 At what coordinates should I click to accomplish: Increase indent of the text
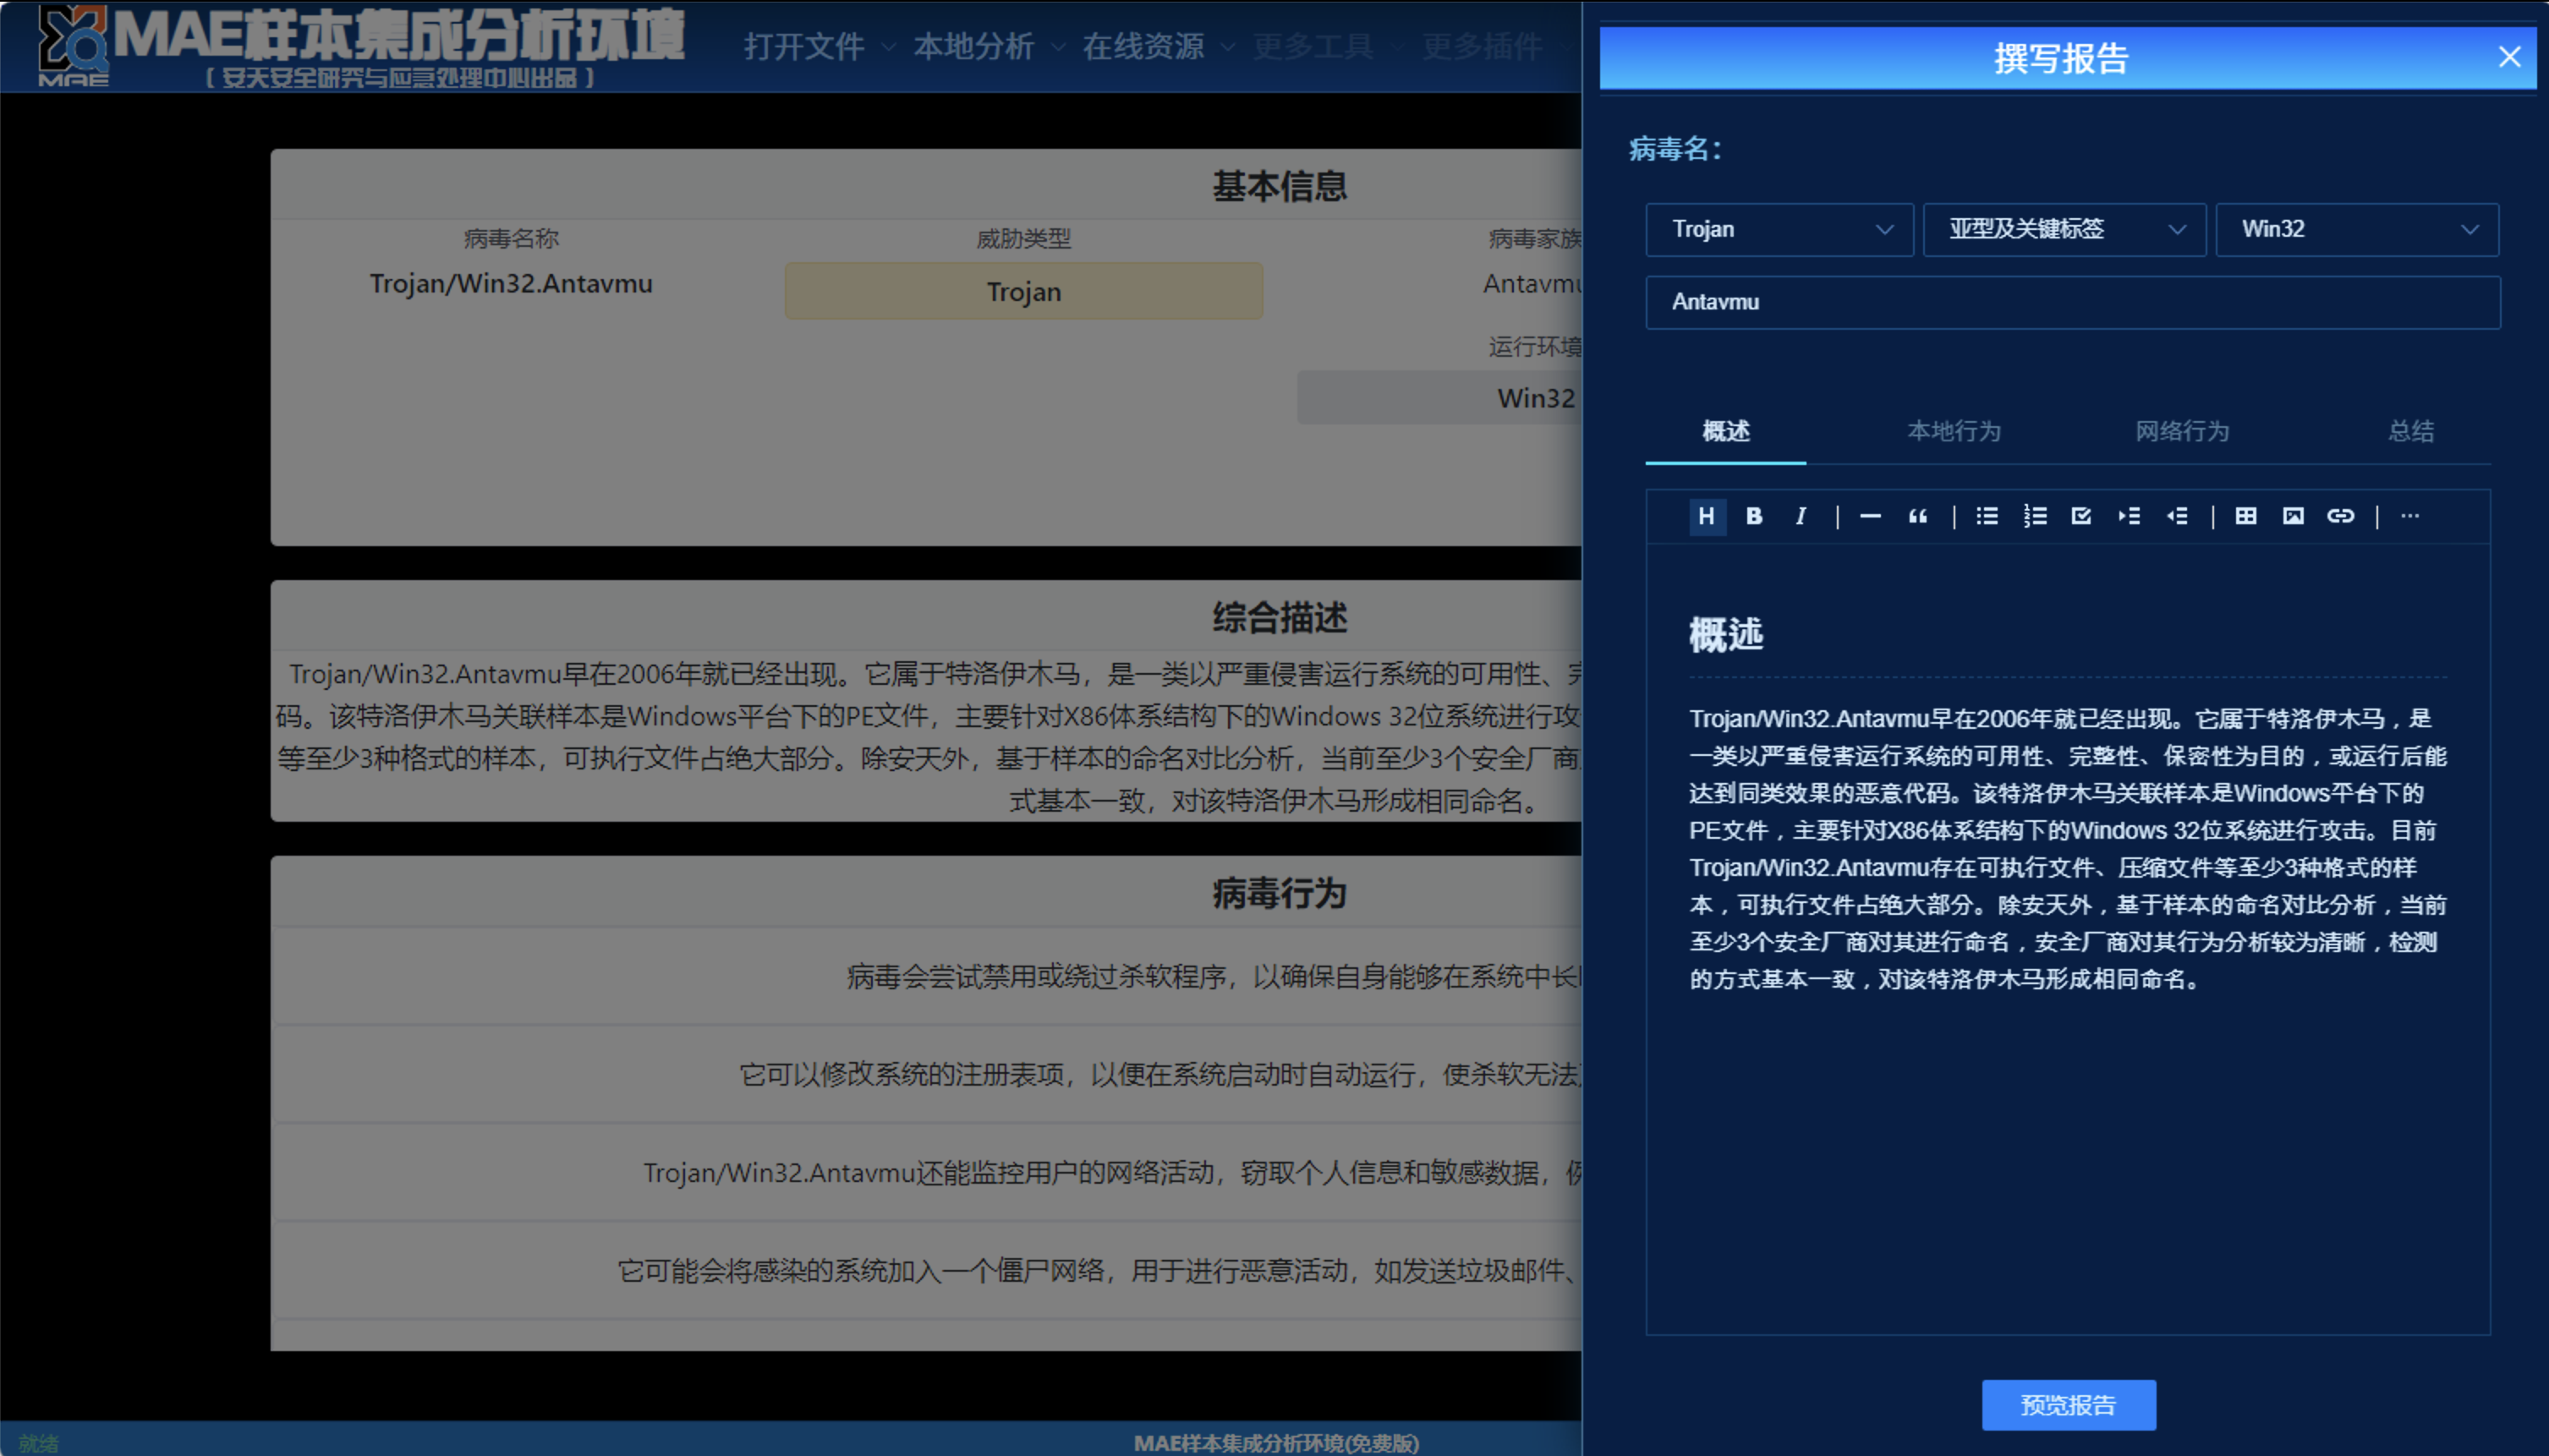(2129, 516)
